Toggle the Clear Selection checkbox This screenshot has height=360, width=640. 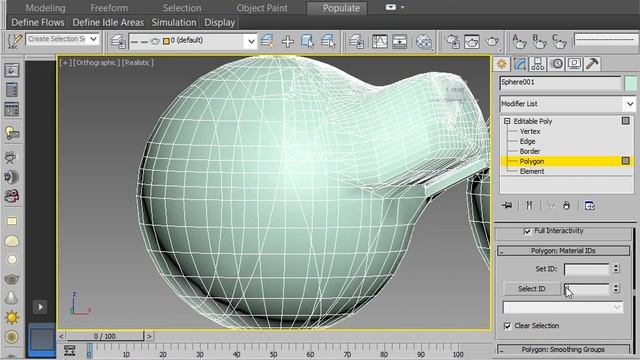pos(507,326)
